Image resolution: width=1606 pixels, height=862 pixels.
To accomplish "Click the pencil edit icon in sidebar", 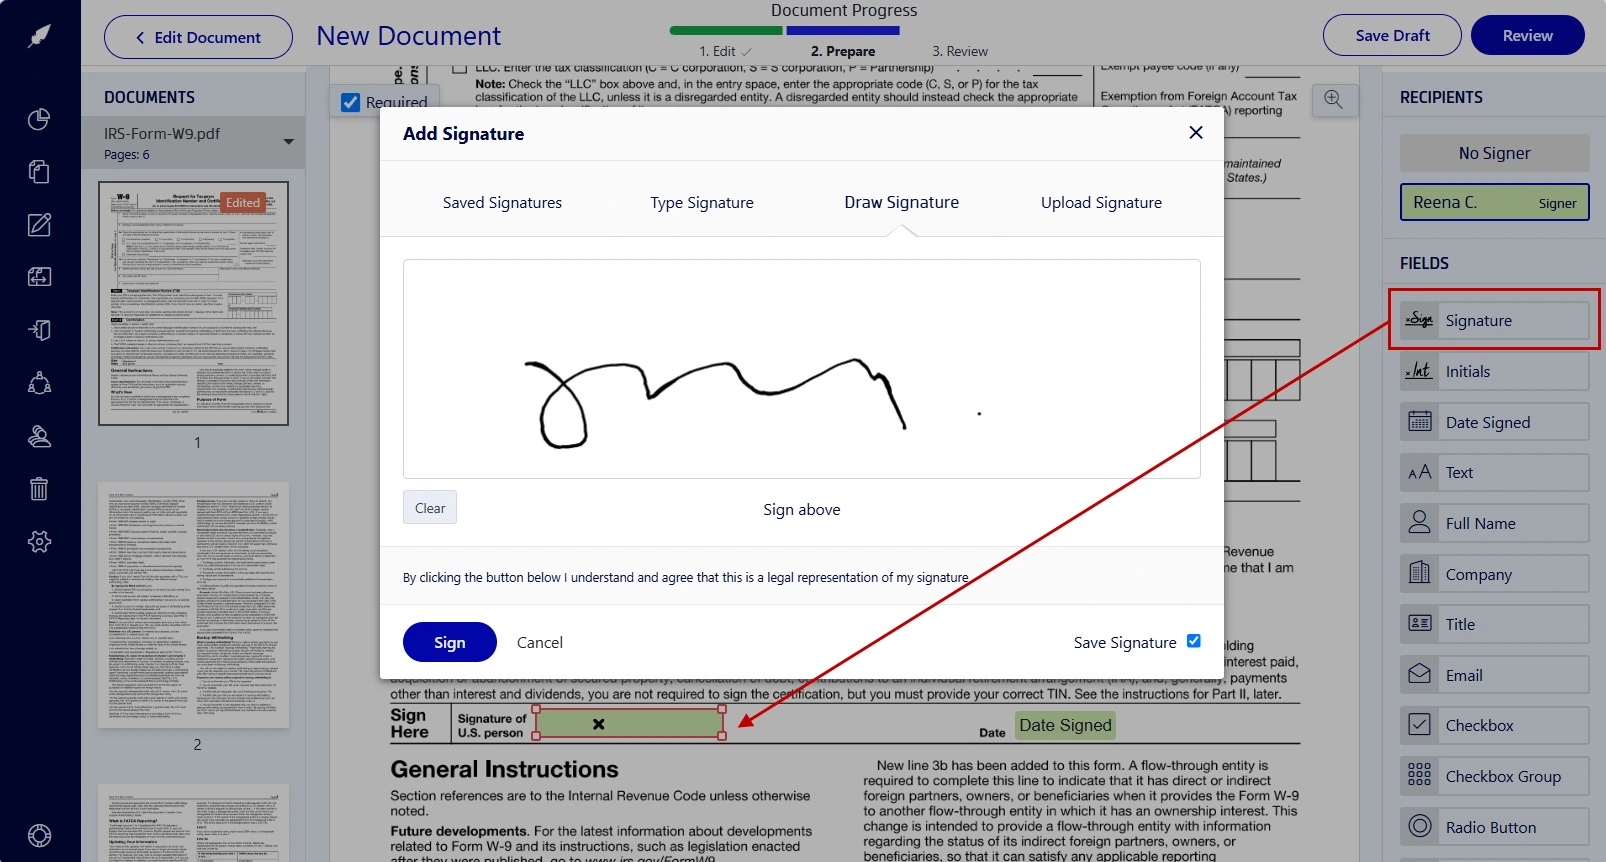I will 39,224.
